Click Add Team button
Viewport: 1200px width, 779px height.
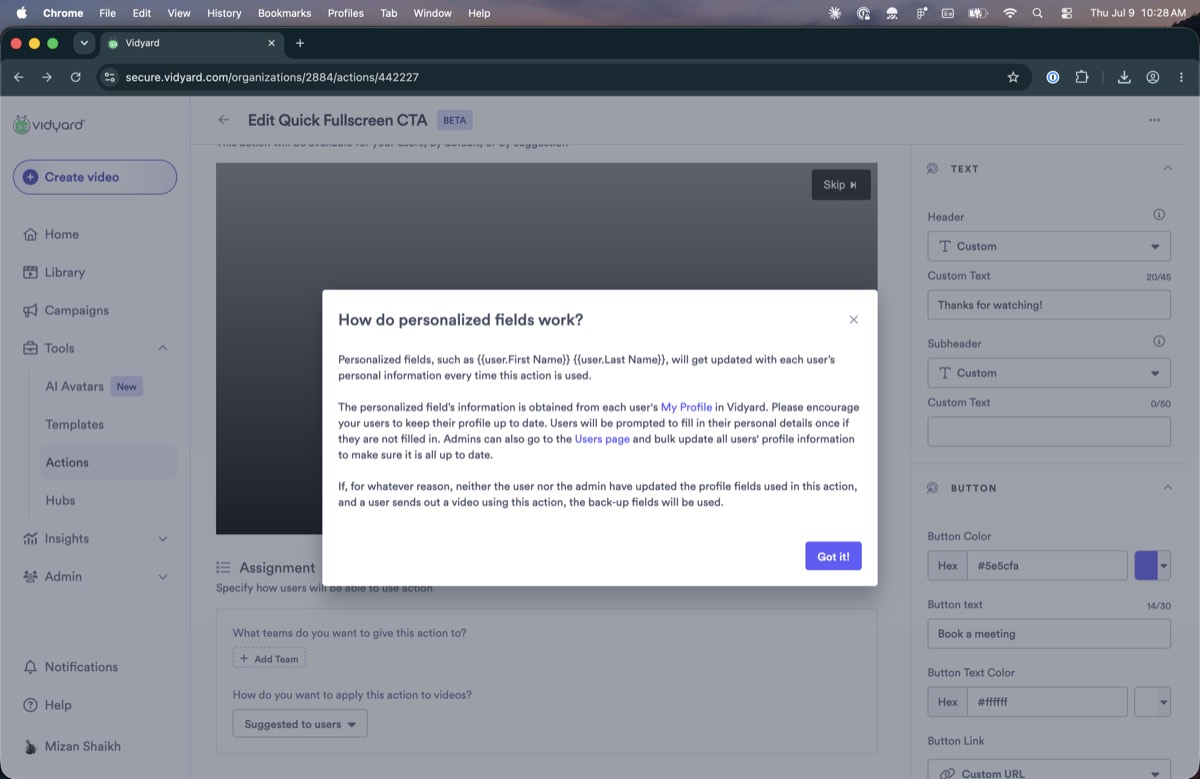[x=269, y=659]
